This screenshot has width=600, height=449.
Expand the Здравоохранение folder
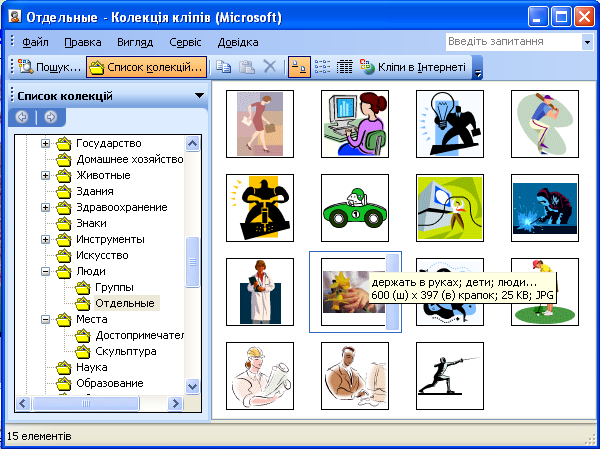click(x=46, y=207)
